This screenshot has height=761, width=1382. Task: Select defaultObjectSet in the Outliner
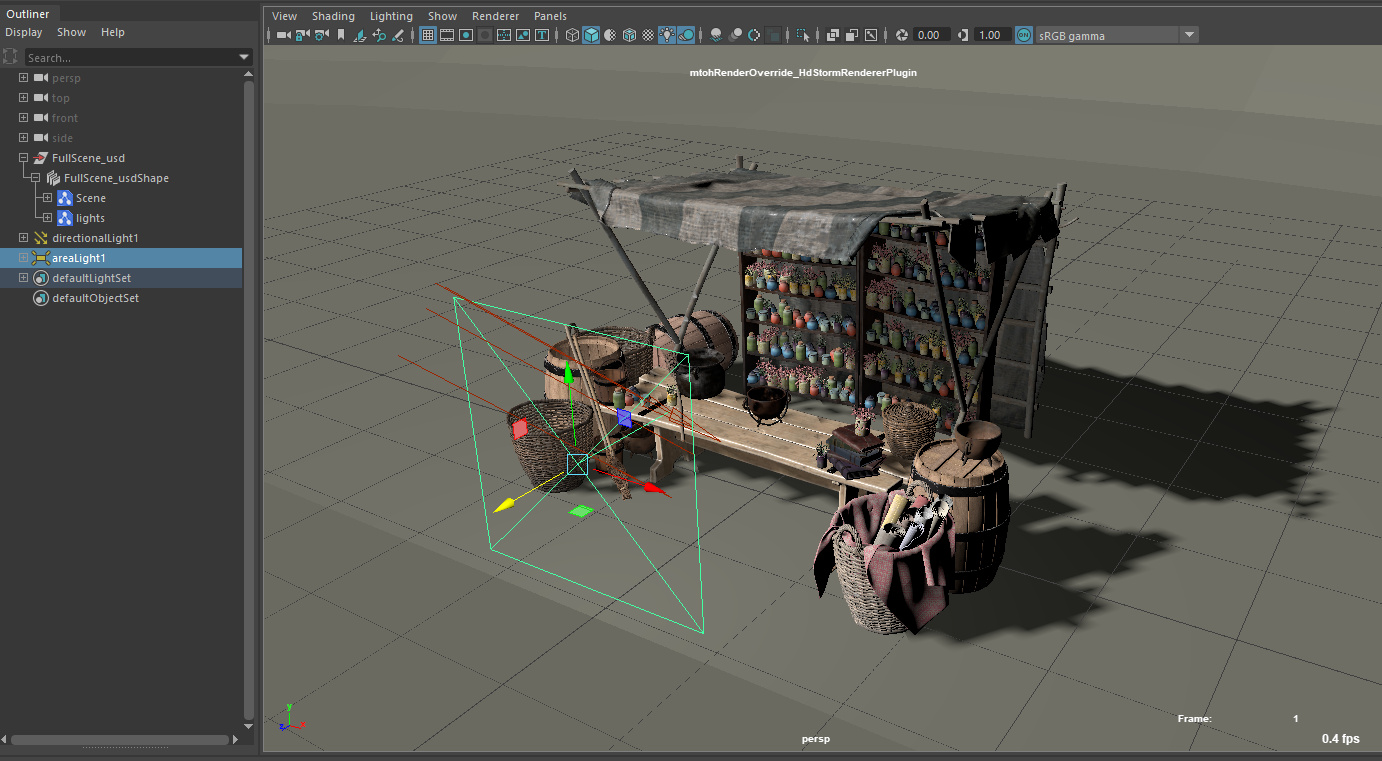(x=95, y=298)
